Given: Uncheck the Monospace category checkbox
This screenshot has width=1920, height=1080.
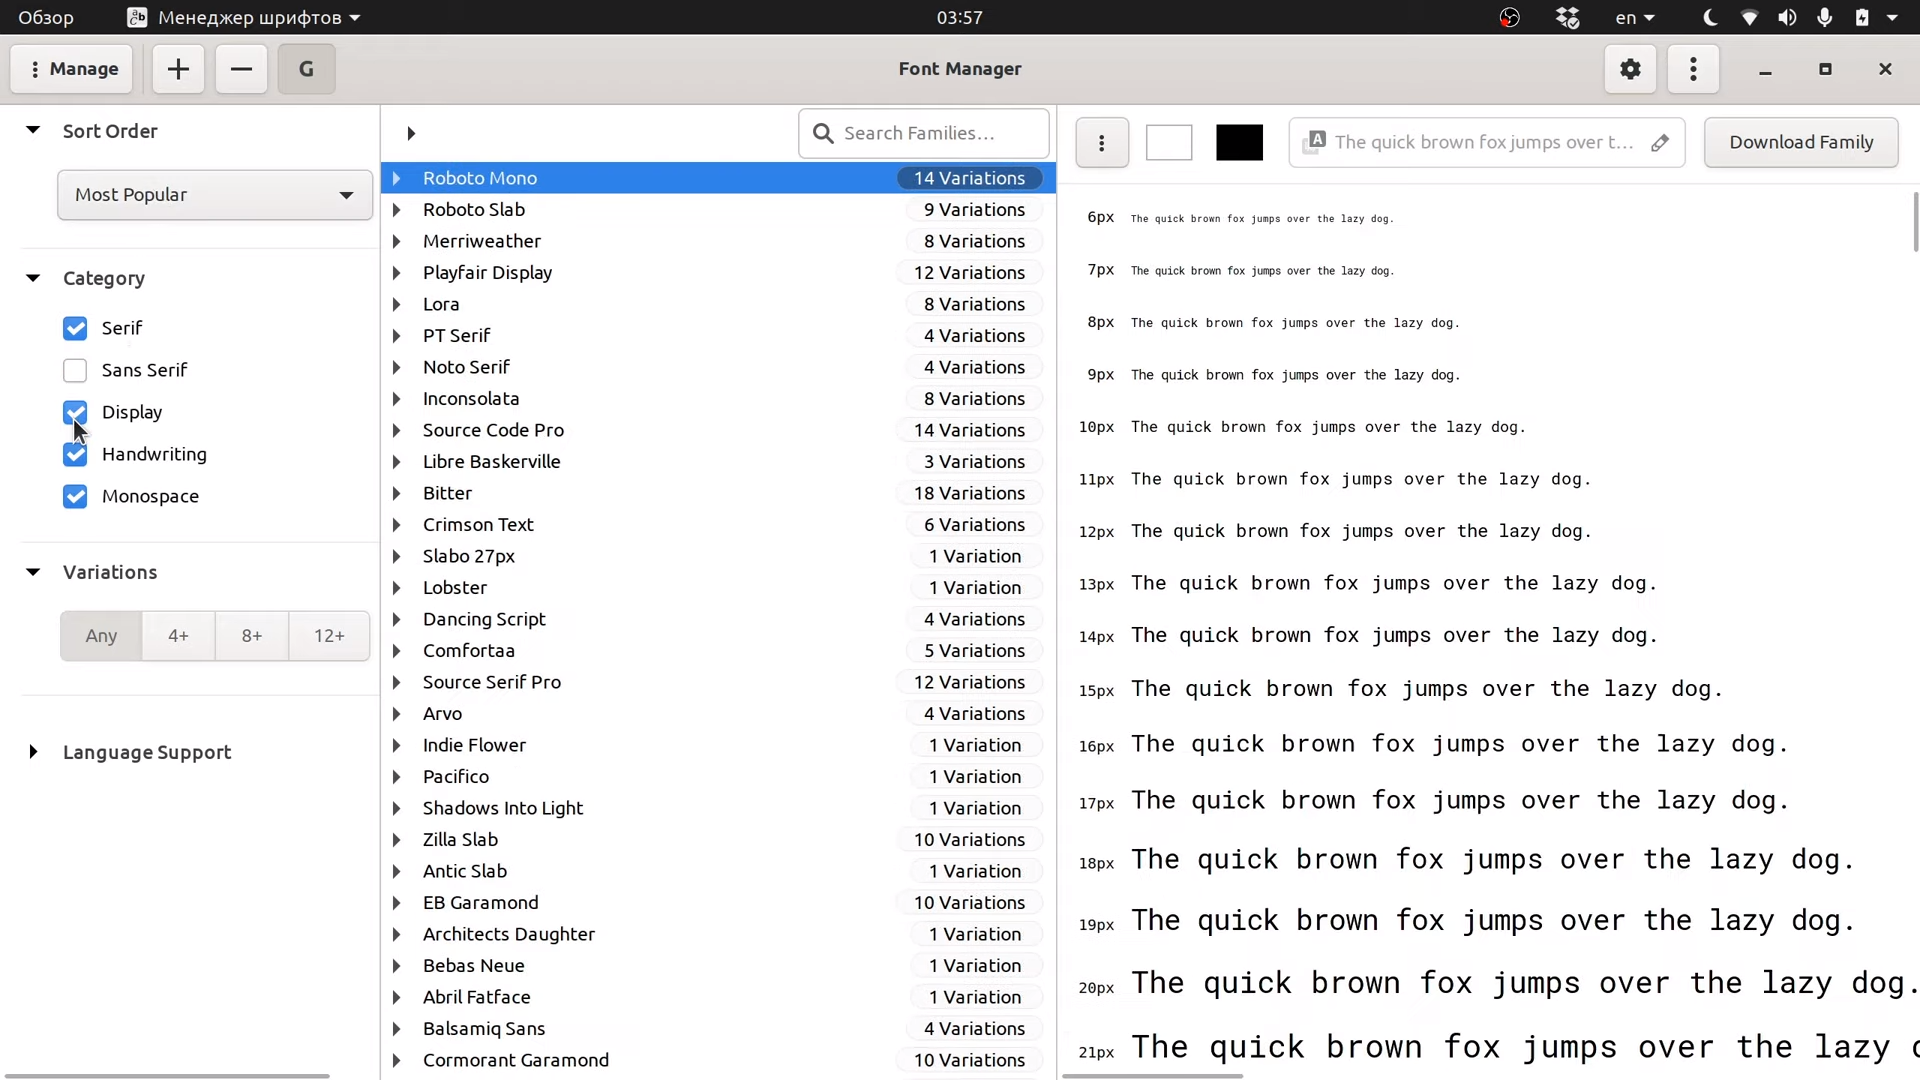Looking at the screenshot, I should 75,496.
